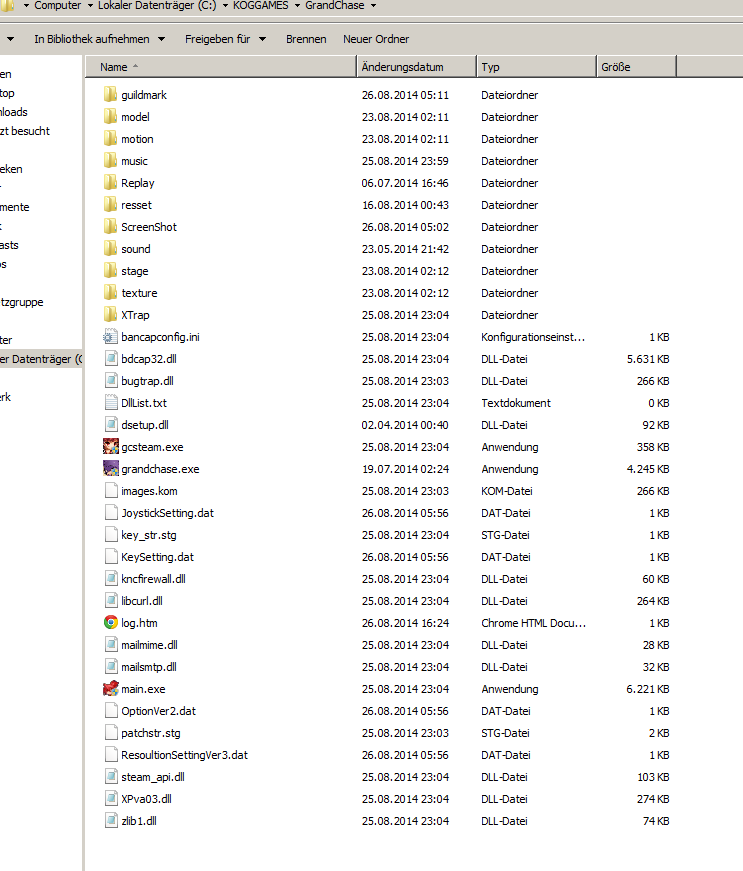Select the file name JoystickSetting.dat
Image resolution: width=743 pixels, height=871 pixels.
[x=167, y=513]
